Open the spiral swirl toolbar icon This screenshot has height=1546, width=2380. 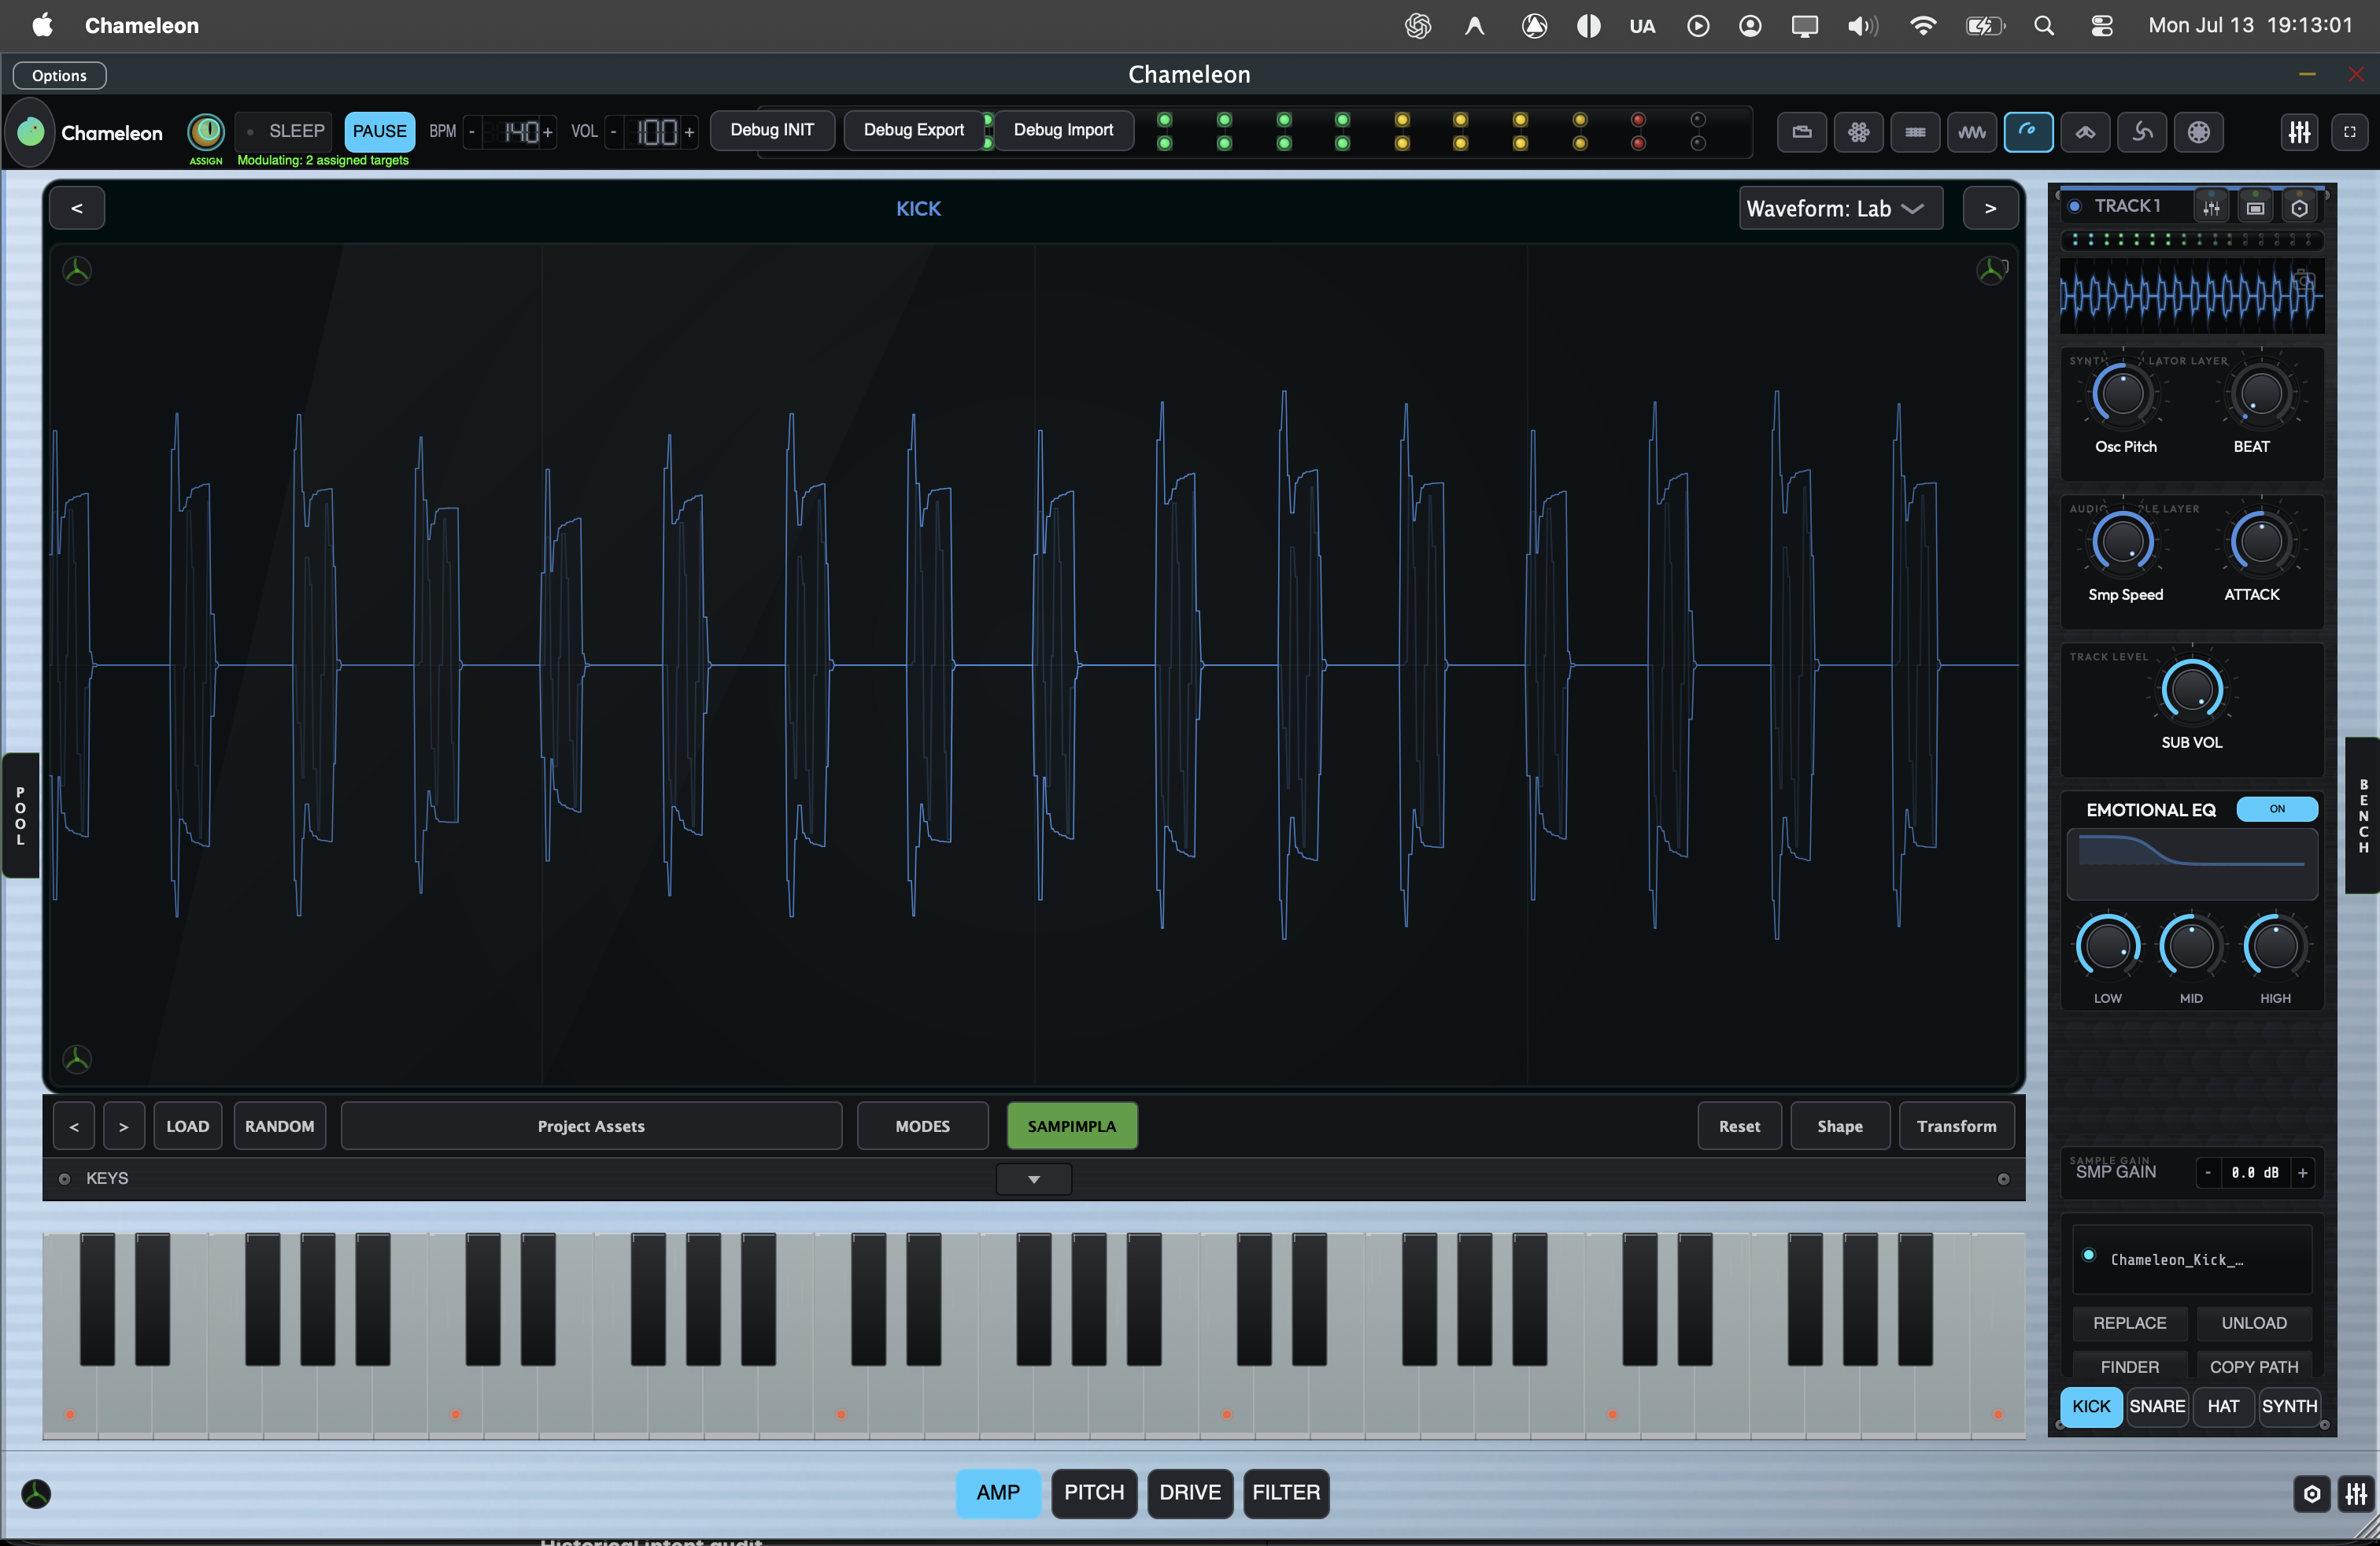point(2142,132)
